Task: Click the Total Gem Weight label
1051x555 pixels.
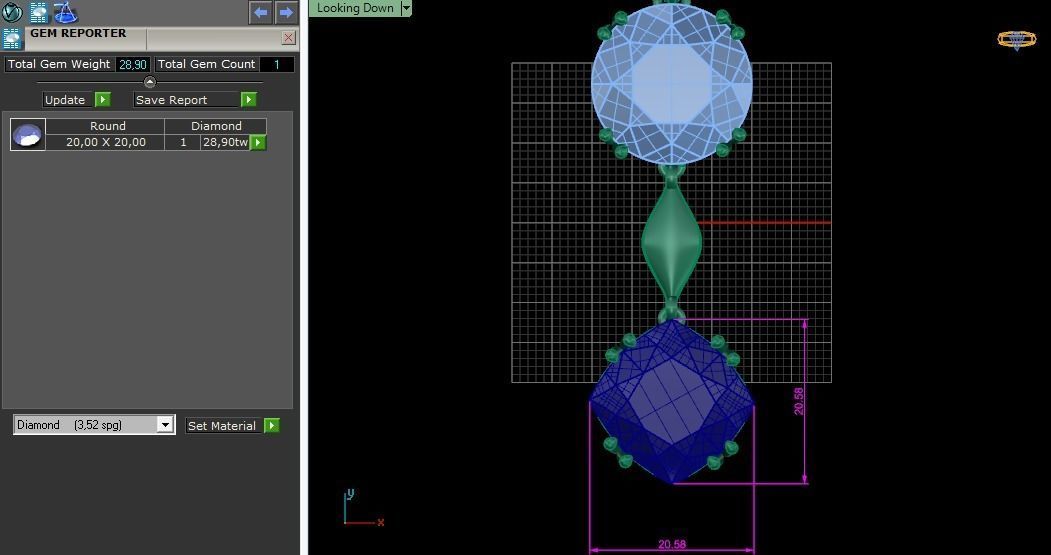Action: coord(59,64)
